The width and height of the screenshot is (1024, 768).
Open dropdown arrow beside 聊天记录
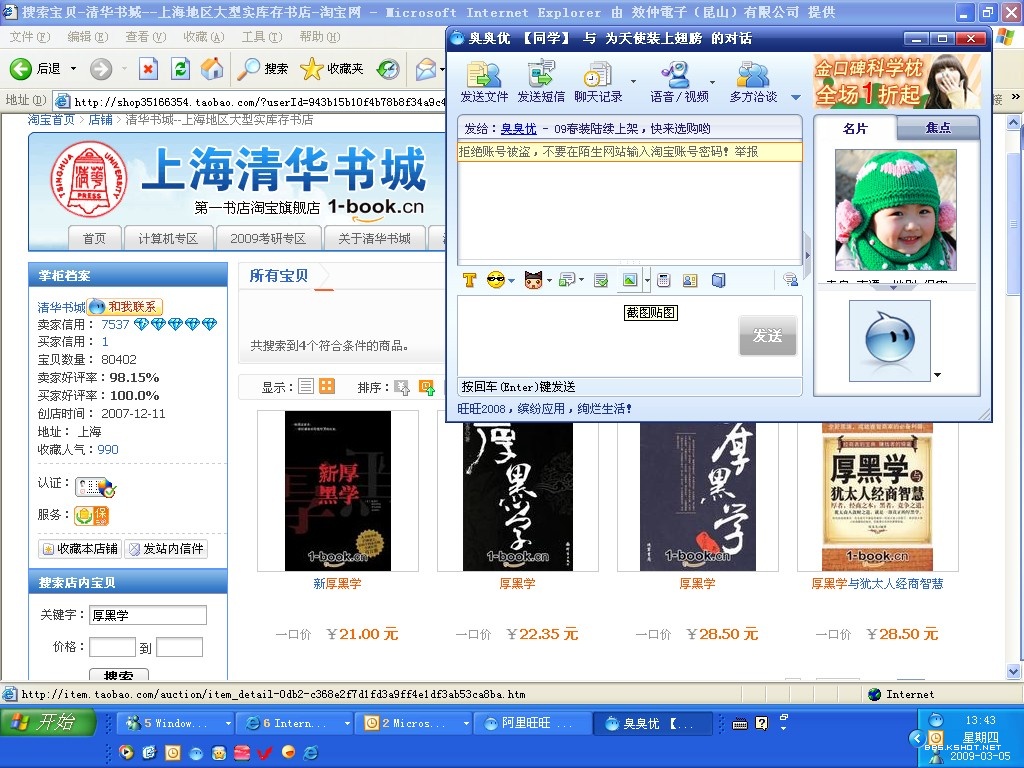[633, 82]
